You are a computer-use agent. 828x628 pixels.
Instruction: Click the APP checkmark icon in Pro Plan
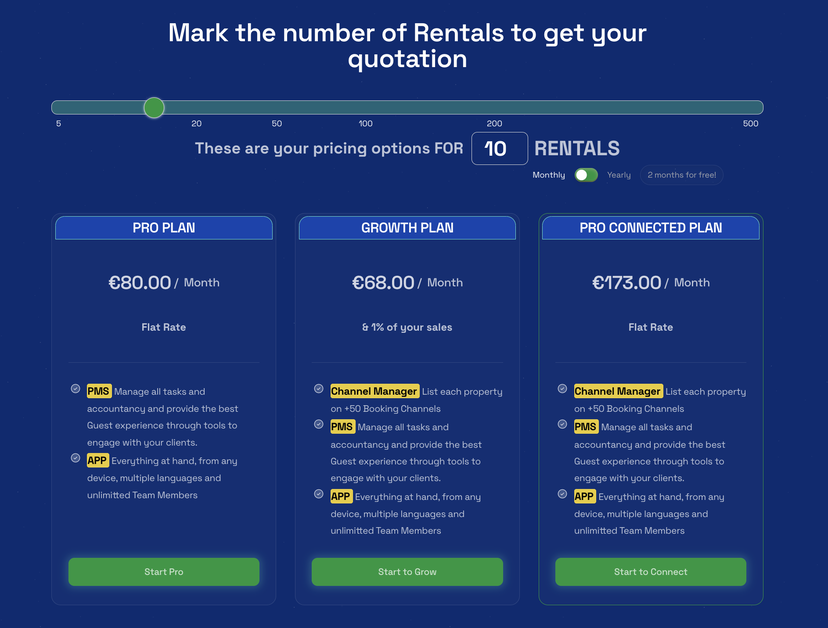75,458
